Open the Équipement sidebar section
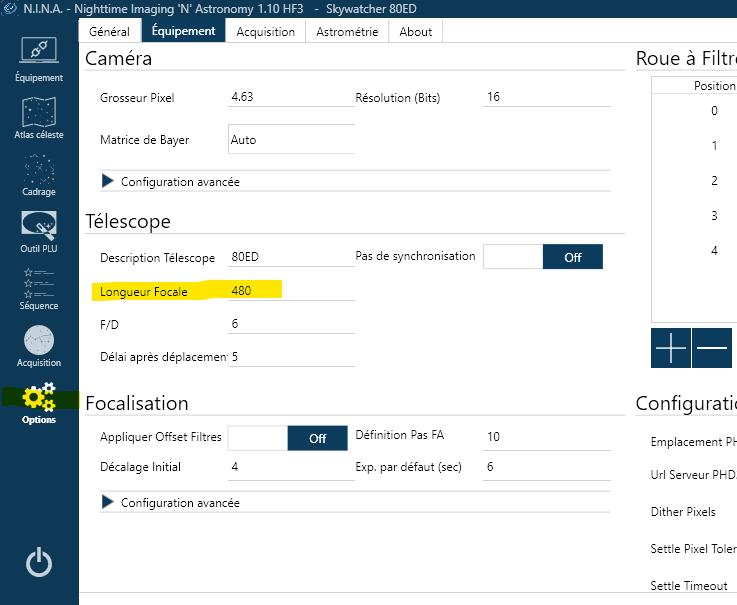The width and height of the screenshot is (737, 605). 39,60
